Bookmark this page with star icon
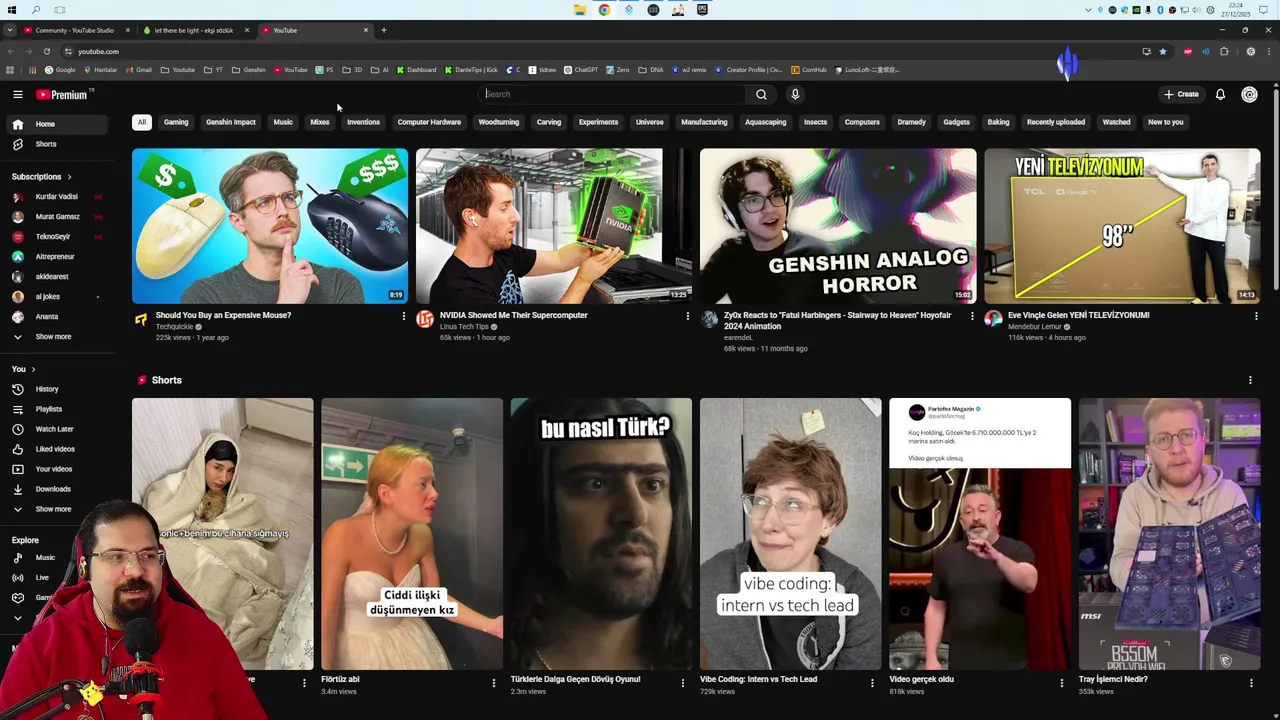1280x720 pixels. [1163, 51]
